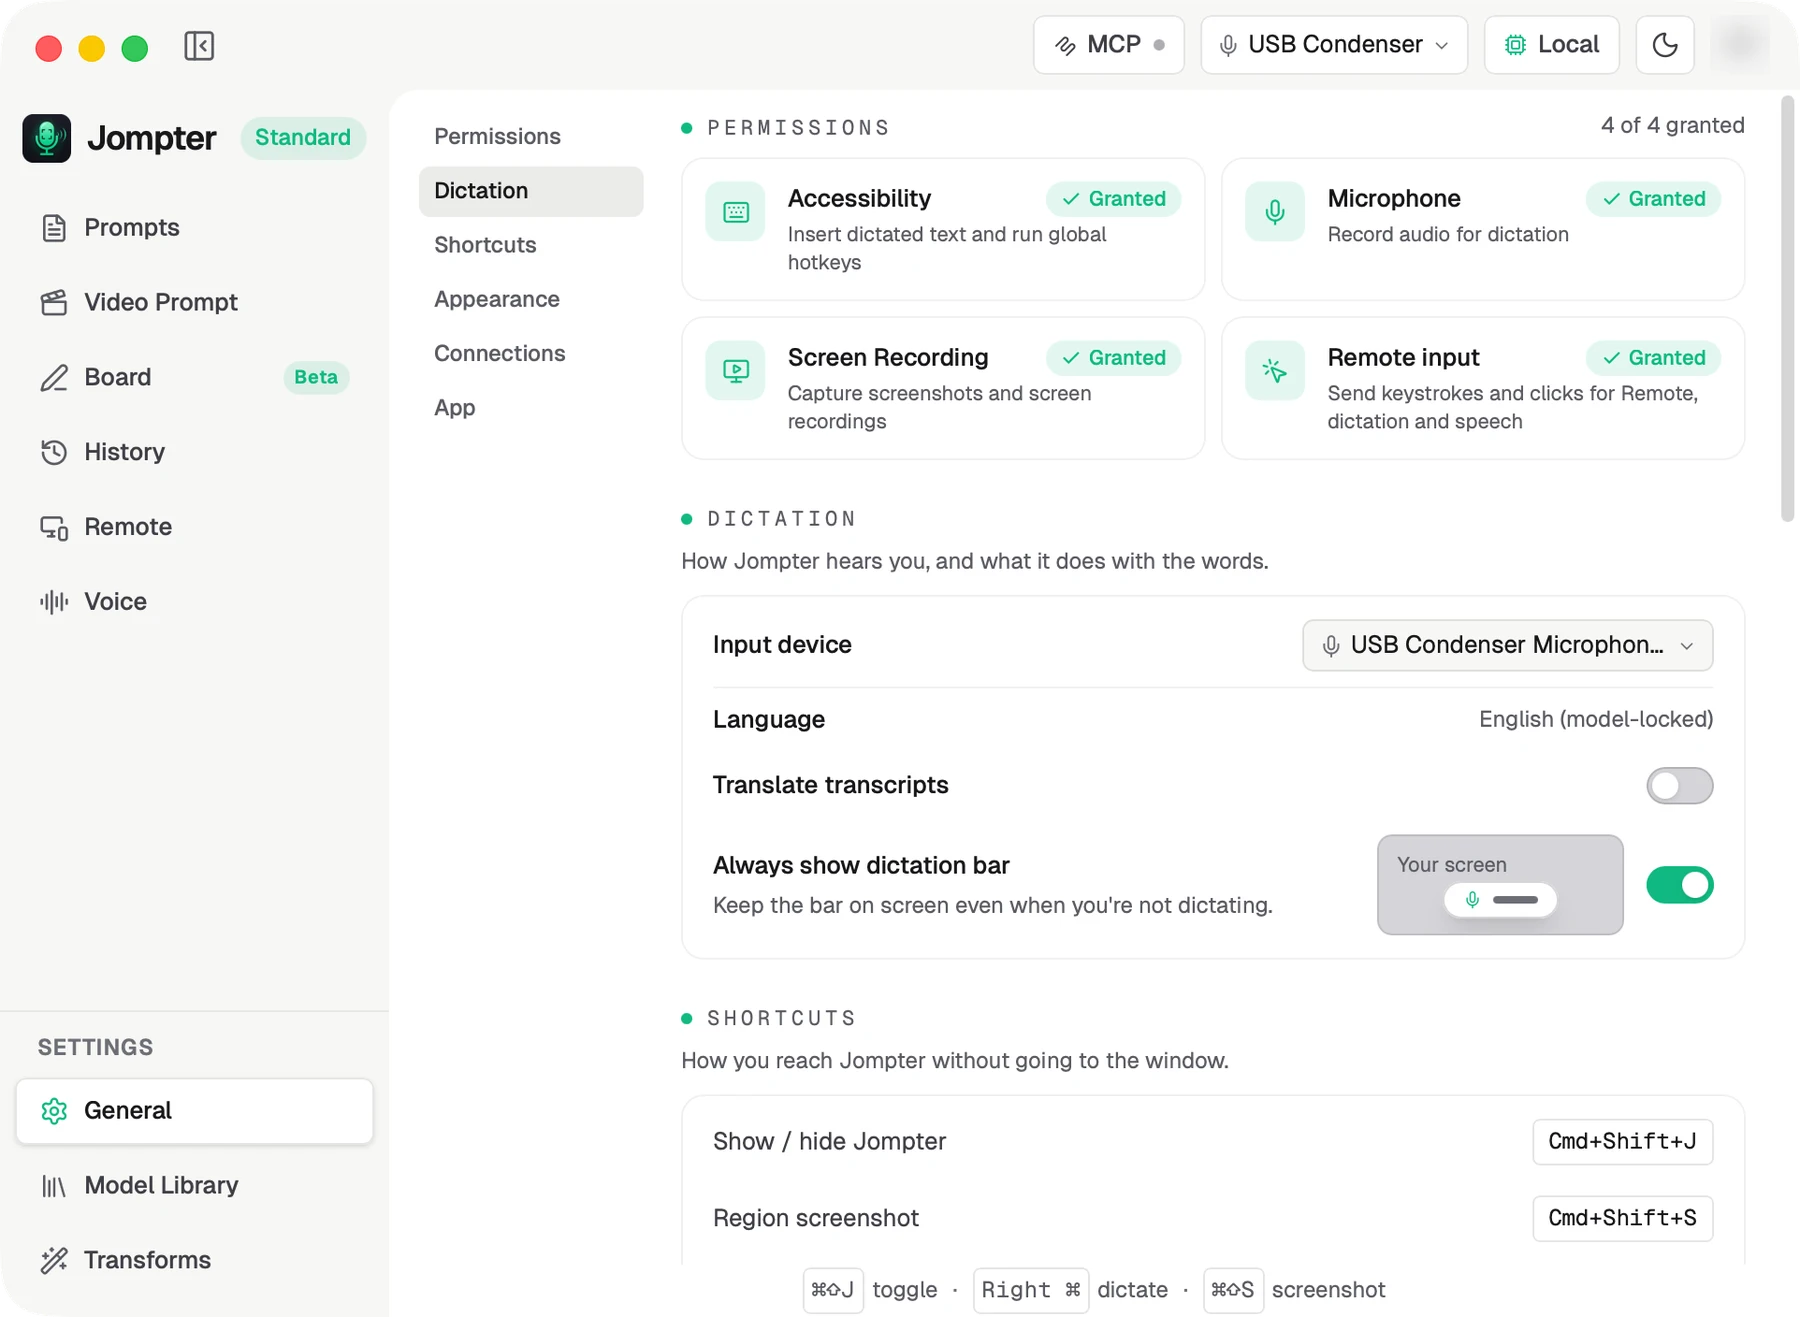Open the History page
Image resolution: width=1800 pixels, height=1317 pixels.
[x=194, y=452]
